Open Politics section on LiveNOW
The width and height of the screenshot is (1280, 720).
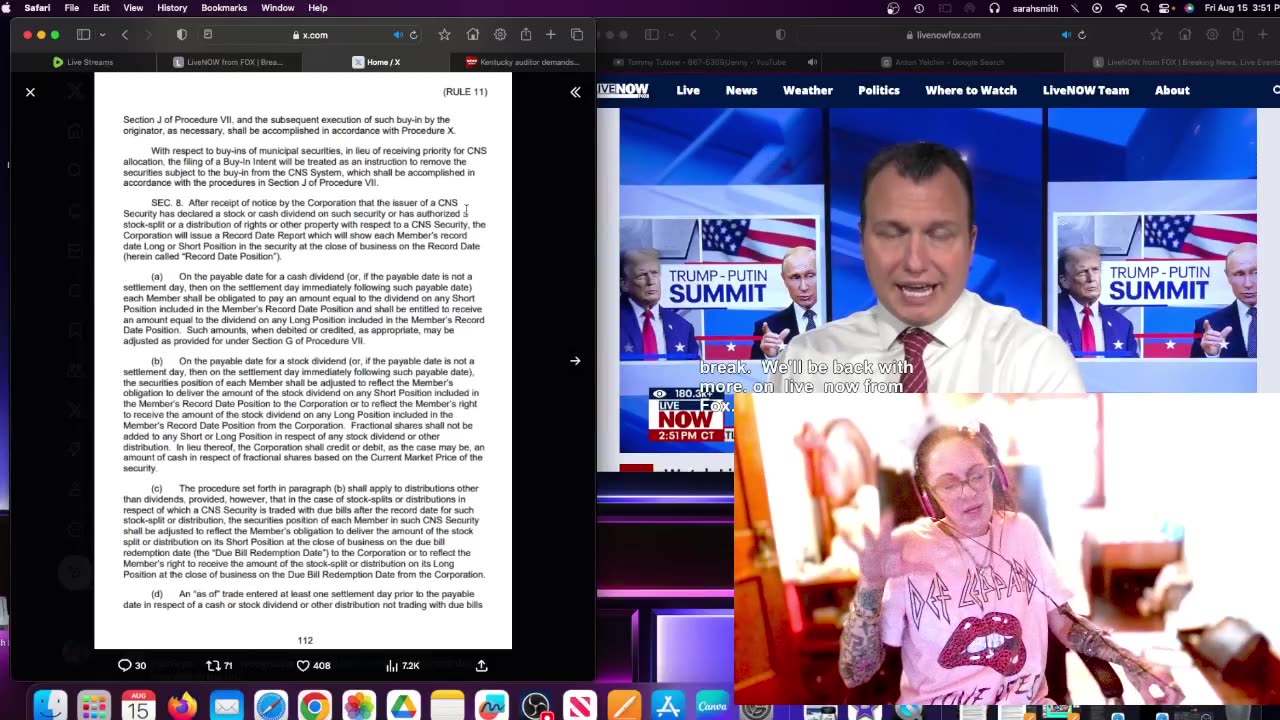pos(879,90)
